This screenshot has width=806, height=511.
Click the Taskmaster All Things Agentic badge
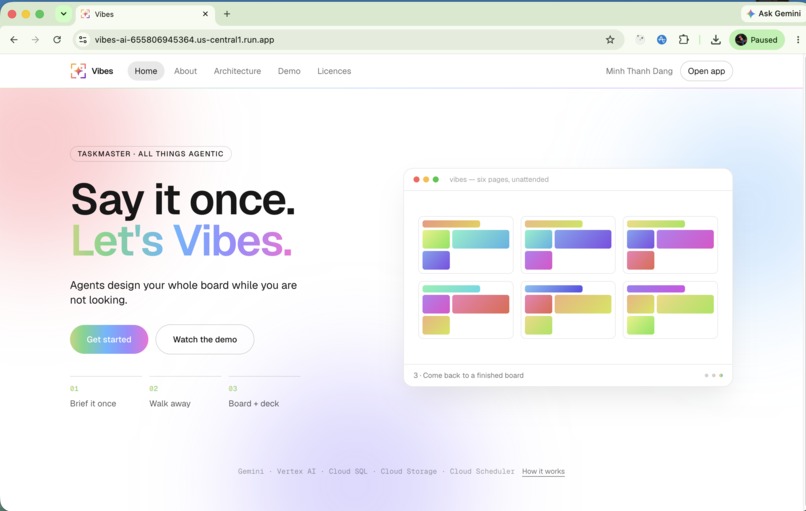click(151, 154)
